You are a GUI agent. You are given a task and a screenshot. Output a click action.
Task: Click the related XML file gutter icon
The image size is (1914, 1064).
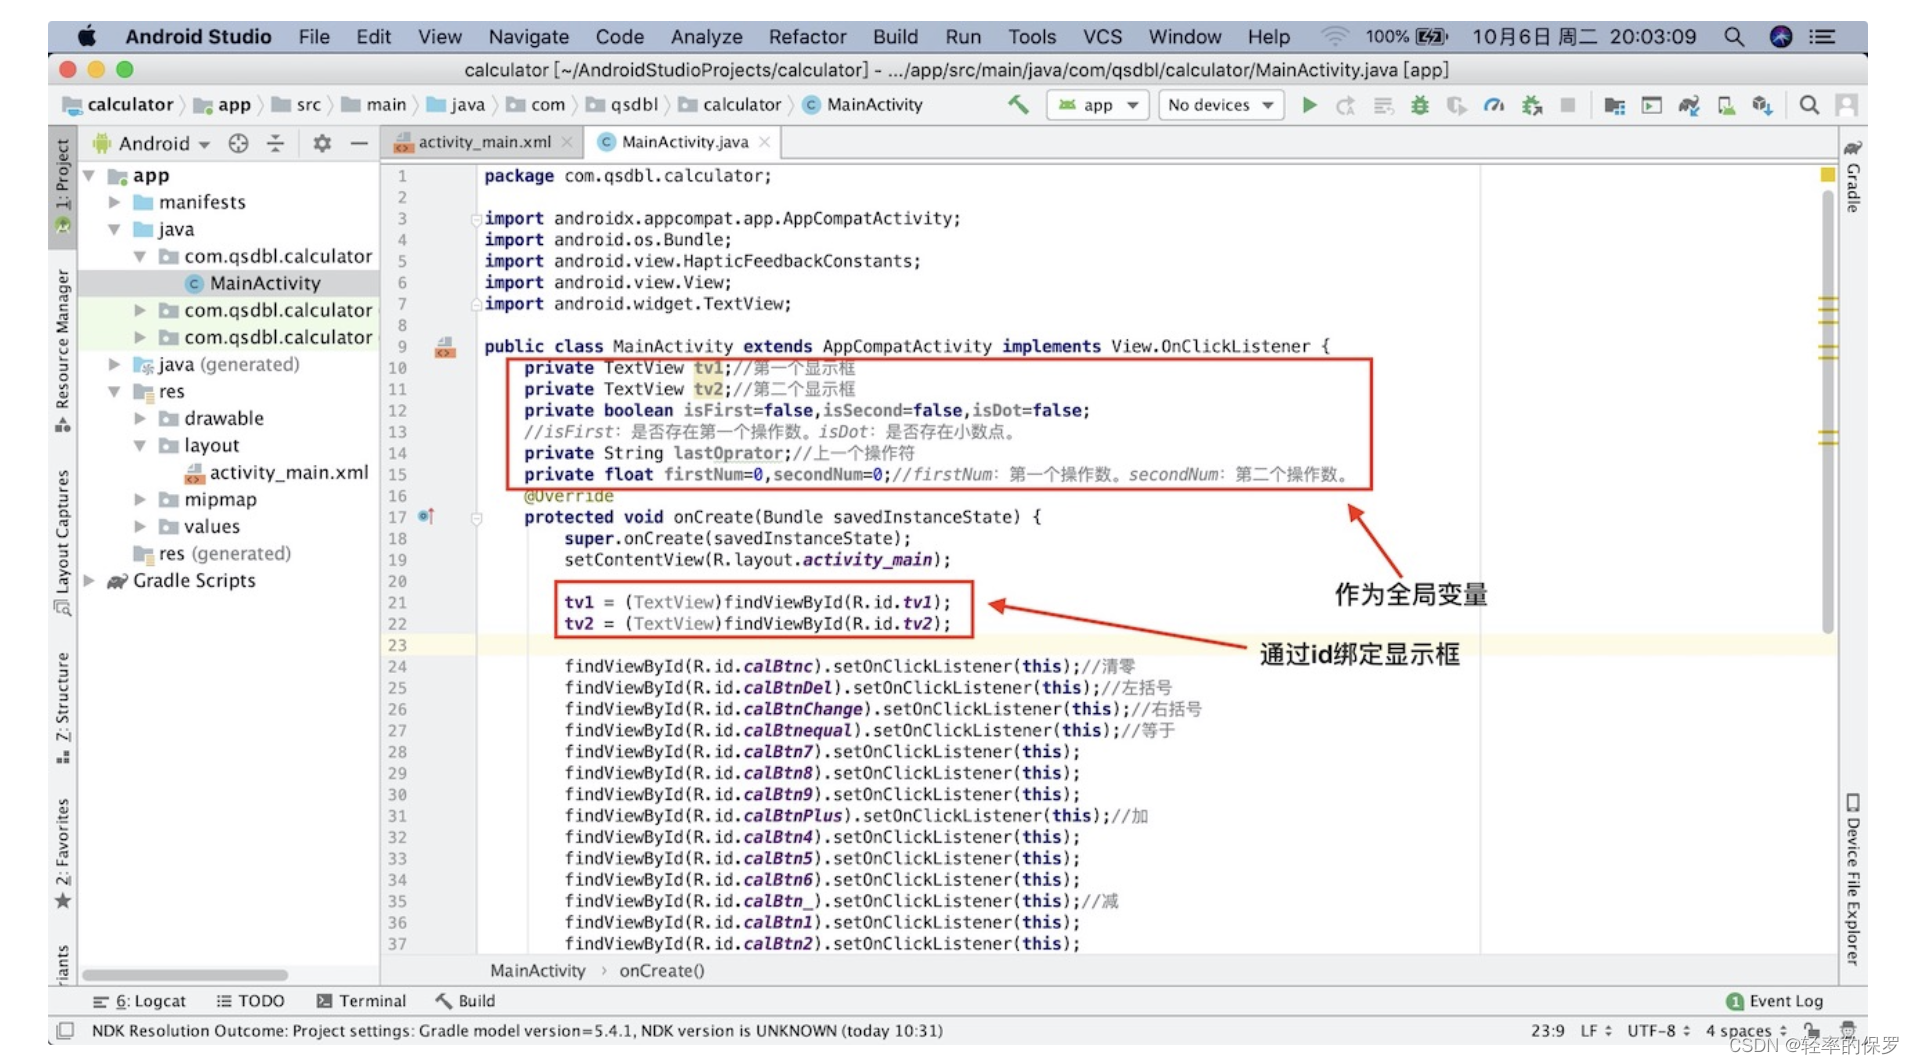(x=445, y=348)
